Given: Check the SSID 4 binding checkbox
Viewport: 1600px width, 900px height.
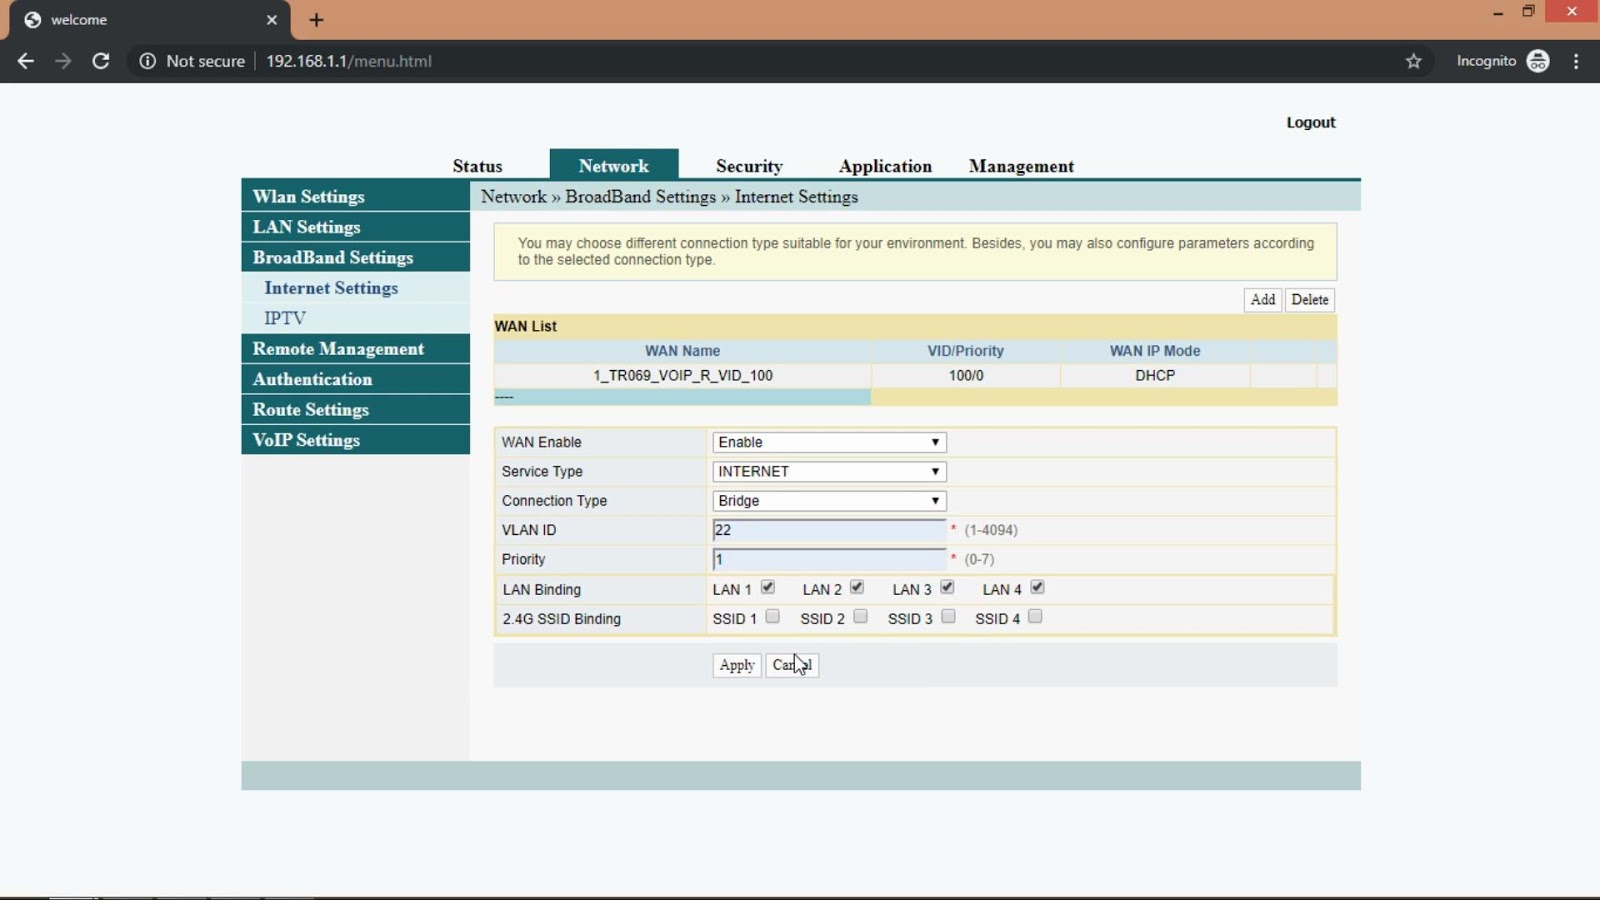Looking at the screenshot, I should [1035, 617].
